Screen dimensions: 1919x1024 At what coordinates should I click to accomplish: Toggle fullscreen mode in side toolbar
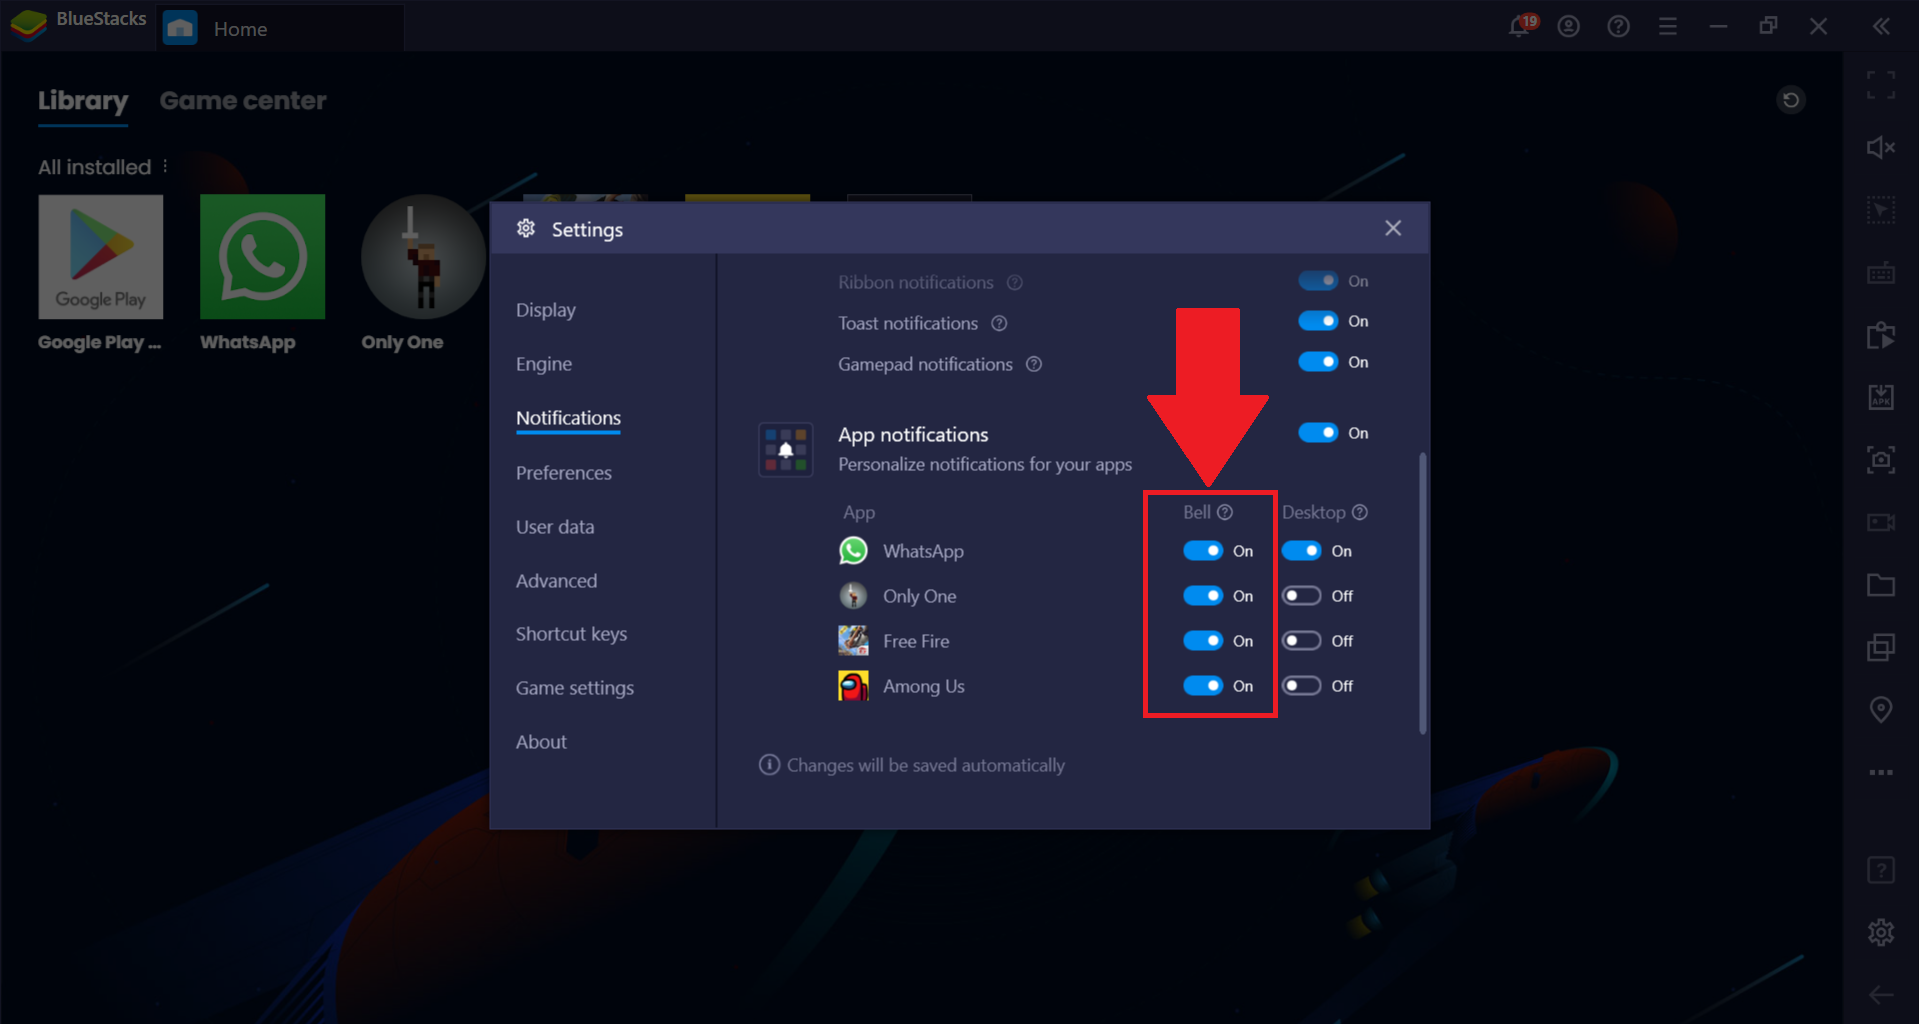pyautogui.click(x=1881, y=86)
